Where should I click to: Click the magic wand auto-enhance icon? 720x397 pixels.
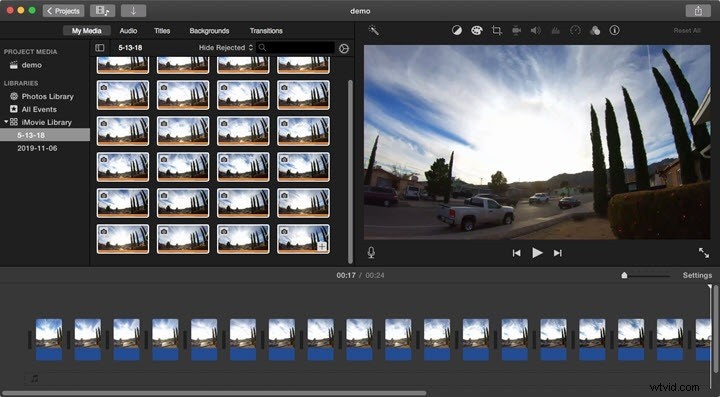[373, 31]
